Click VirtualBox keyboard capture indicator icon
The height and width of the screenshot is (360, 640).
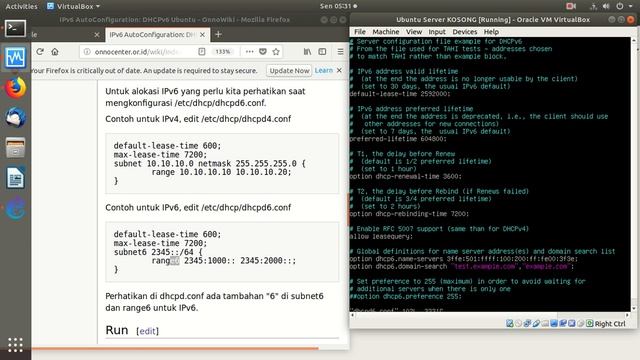coord(589,323)
